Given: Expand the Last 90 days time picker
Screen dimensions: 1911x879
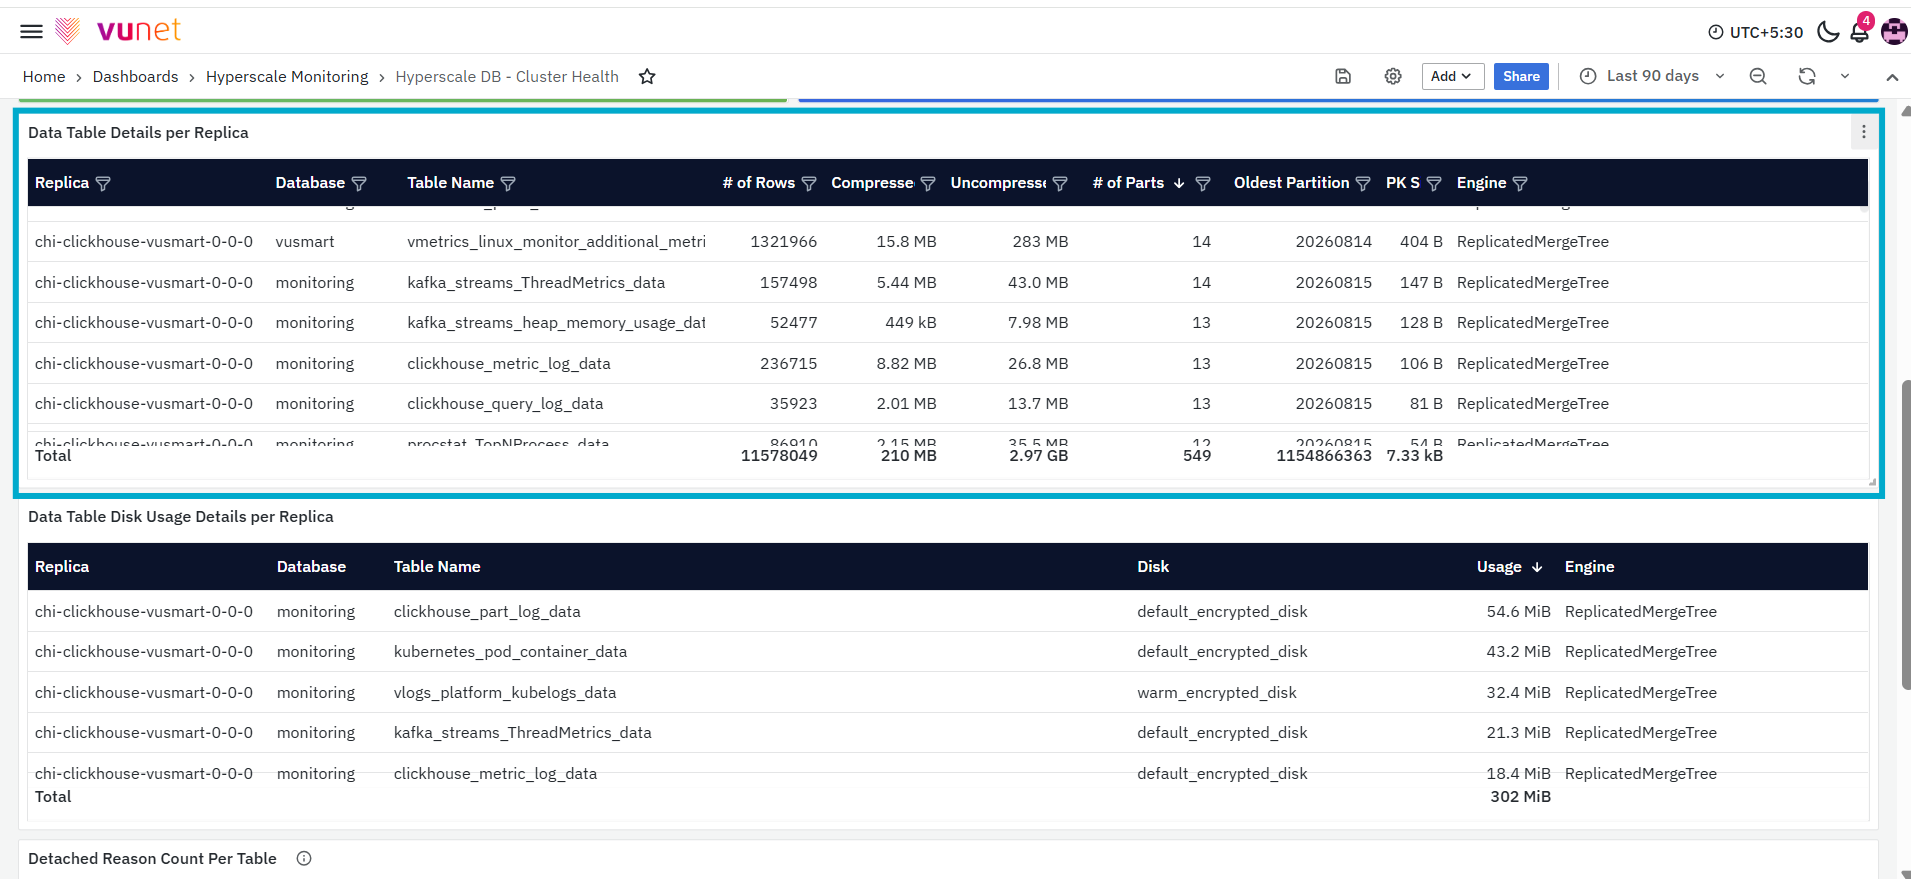Looking at the screenshot, I should tap(1652, 76).
